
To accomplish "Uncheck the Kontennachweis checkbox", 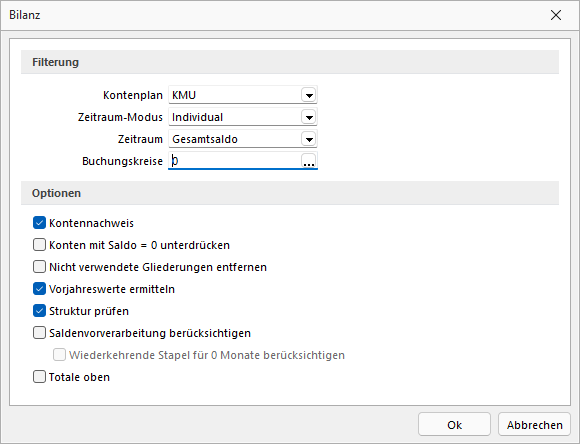I will 39,223.
